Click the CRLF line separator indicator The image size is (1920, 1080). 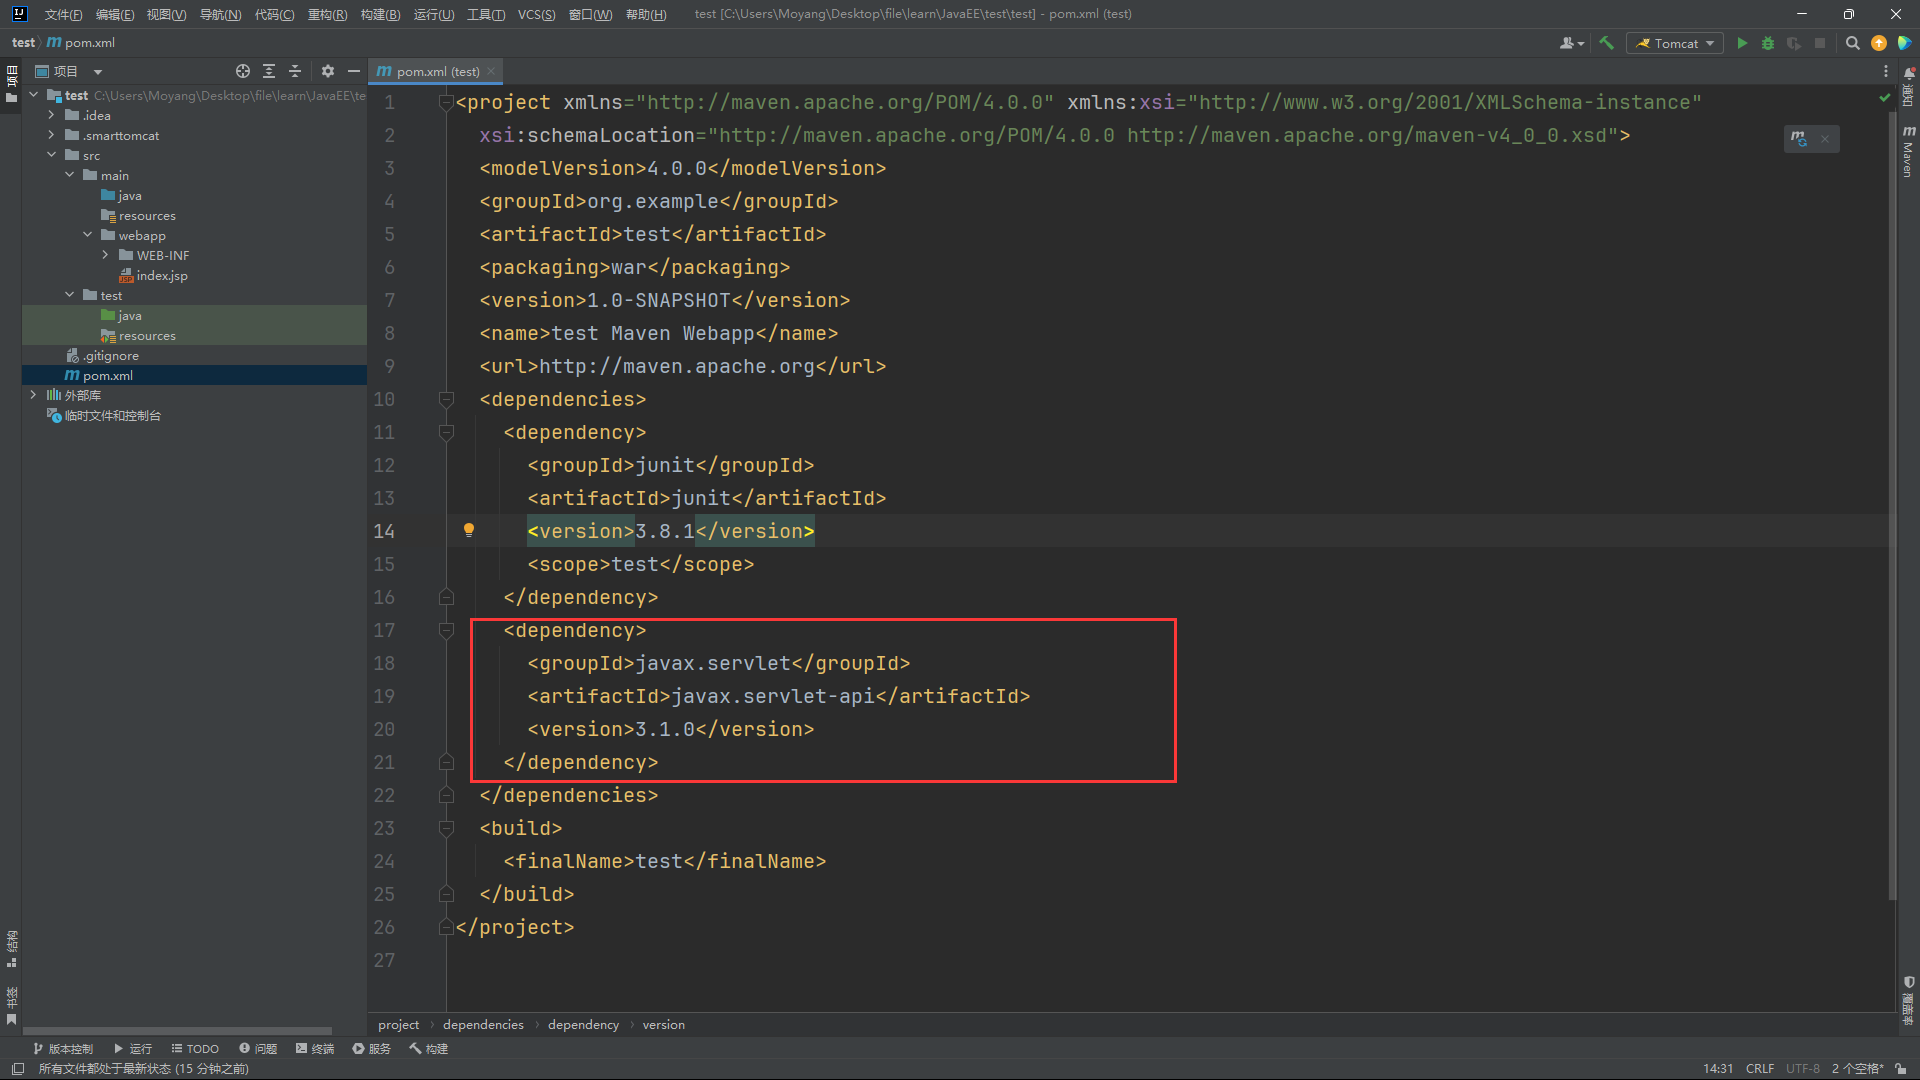[1760, 1069]
